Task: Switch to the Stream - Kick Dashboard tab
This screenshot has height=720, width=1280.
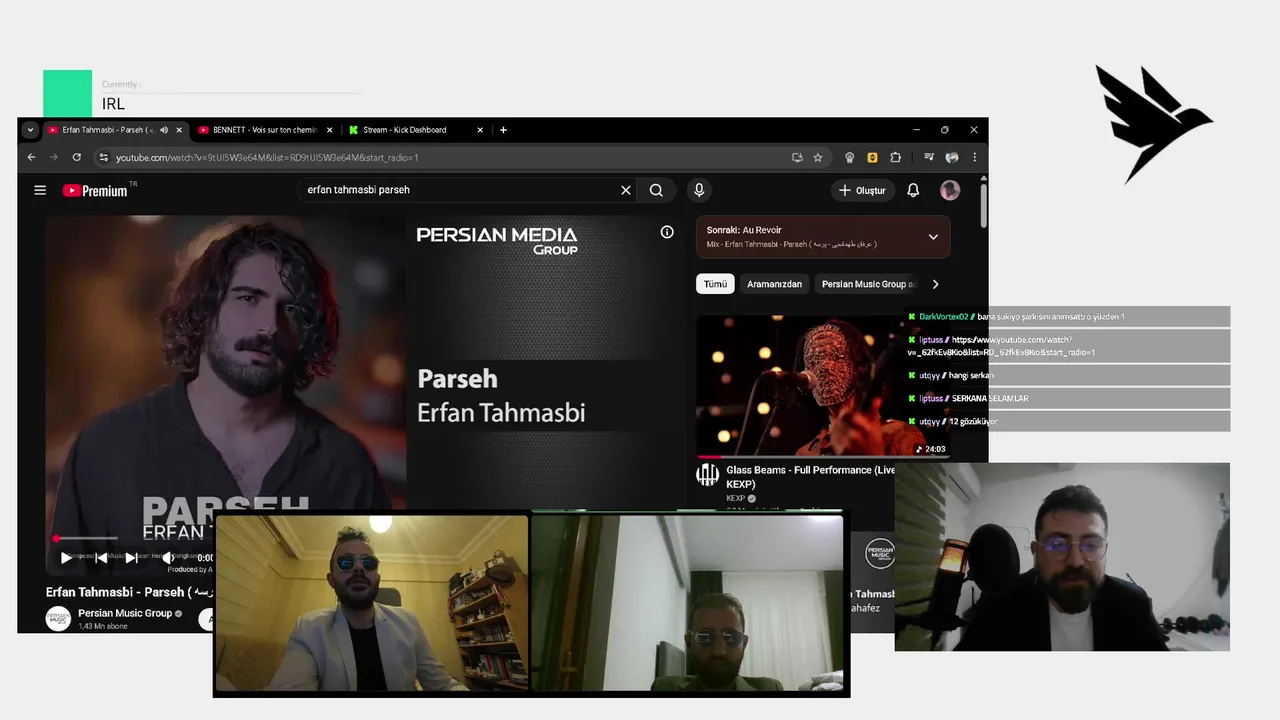Action: 416,130
